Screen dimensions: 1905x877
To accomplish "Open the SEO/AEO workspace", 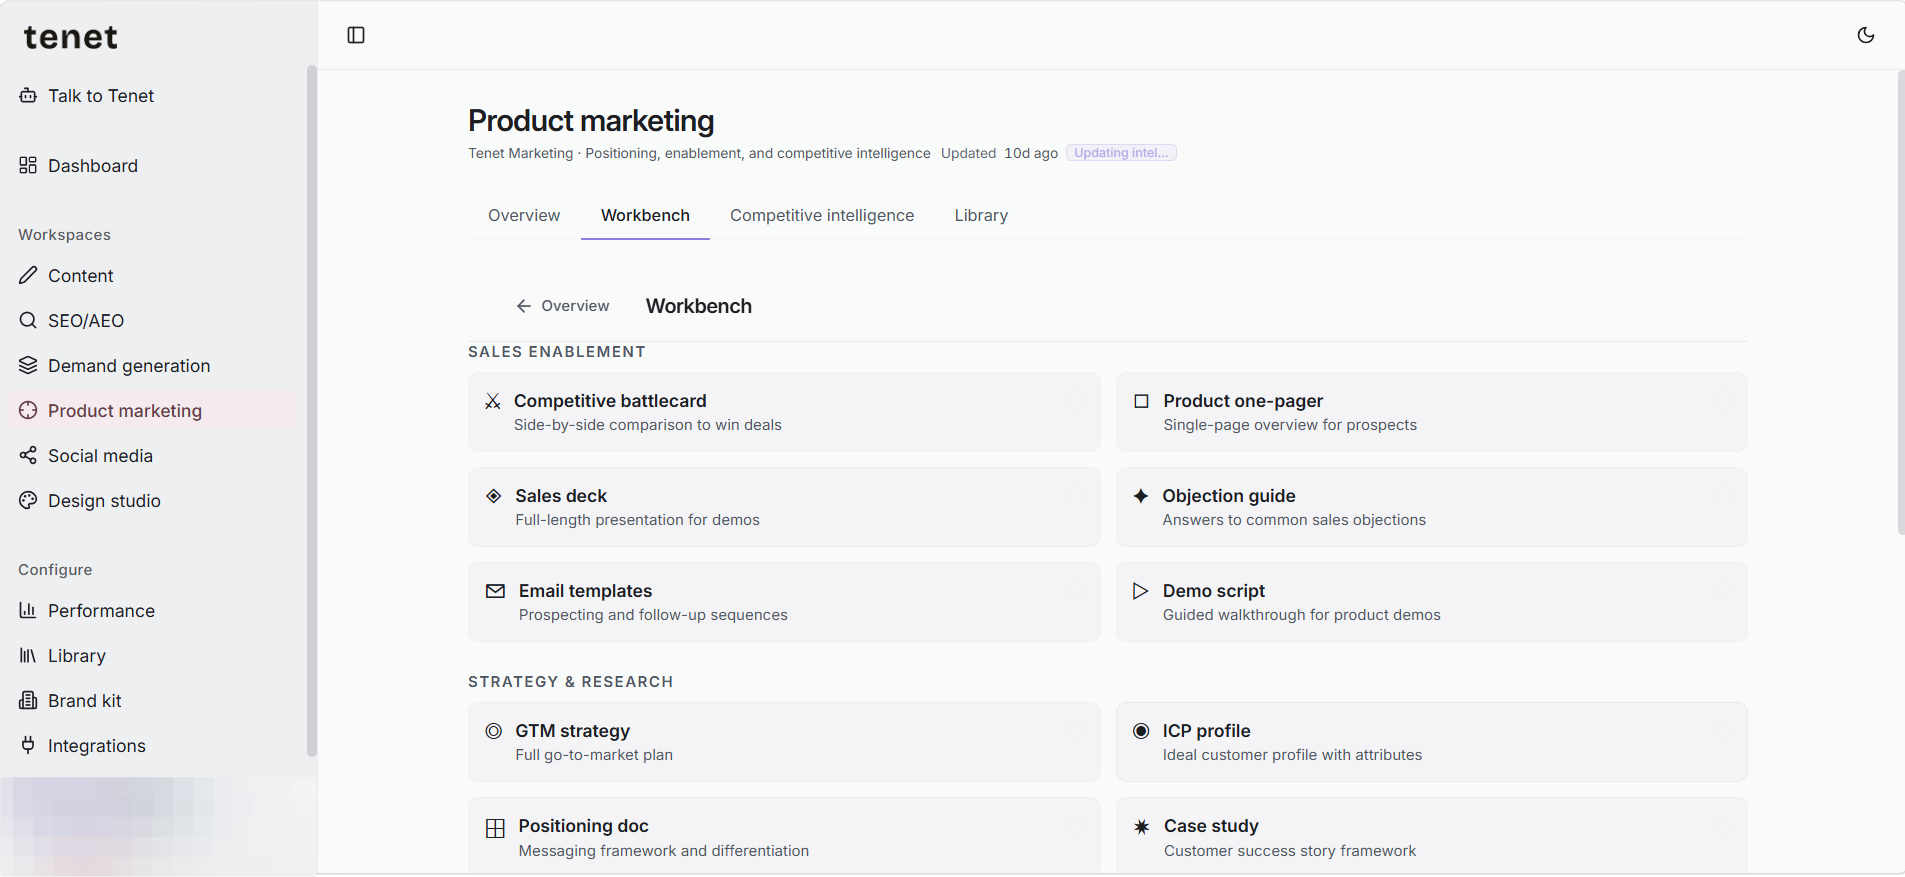I will click(150, 321).
